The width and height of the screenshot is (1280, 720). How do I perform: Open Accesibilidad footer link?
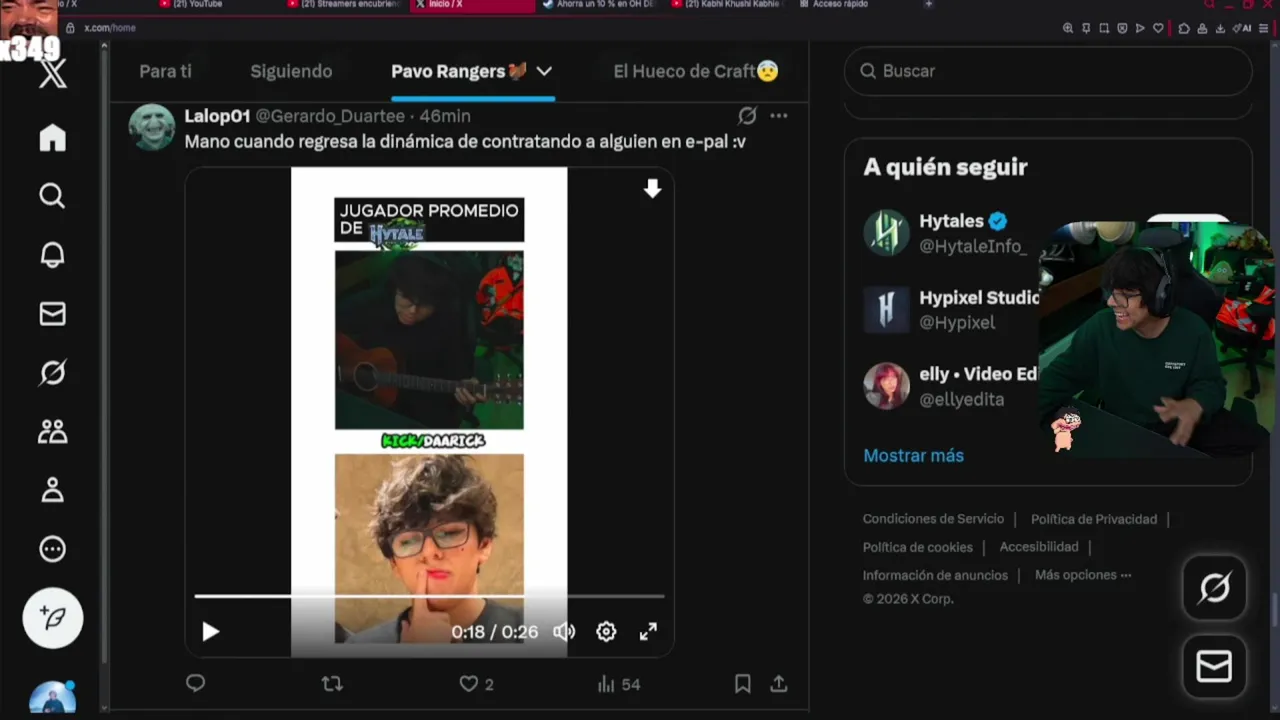pyautogui.click(x=1039, y=547)
